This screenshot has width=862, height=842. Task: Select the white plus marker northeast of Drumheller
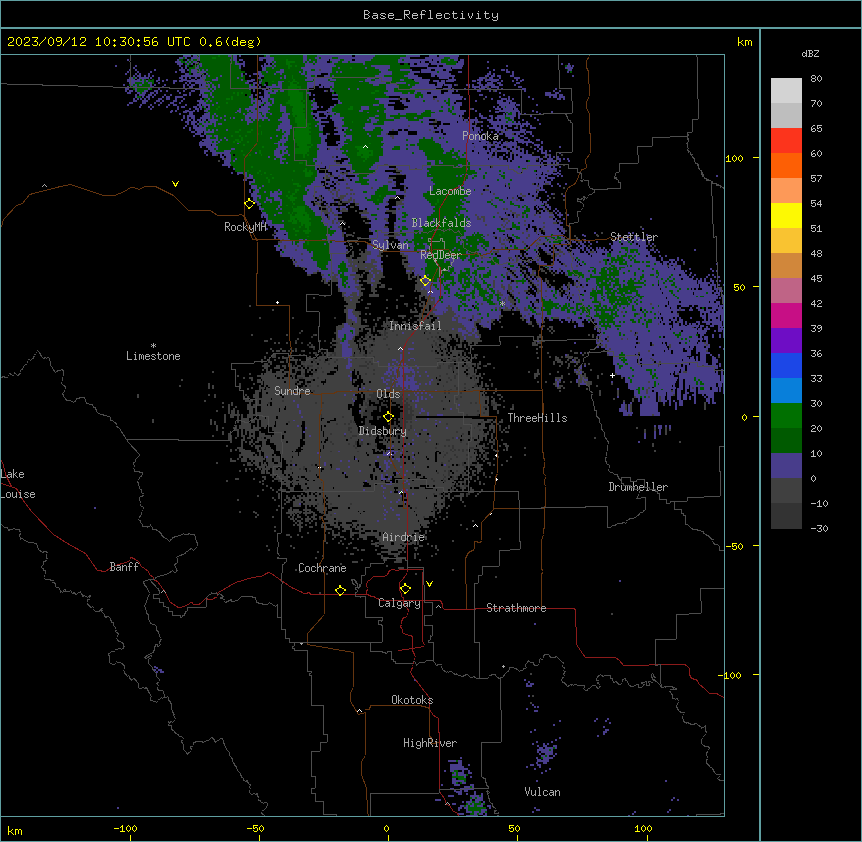[x=612, y=375]
